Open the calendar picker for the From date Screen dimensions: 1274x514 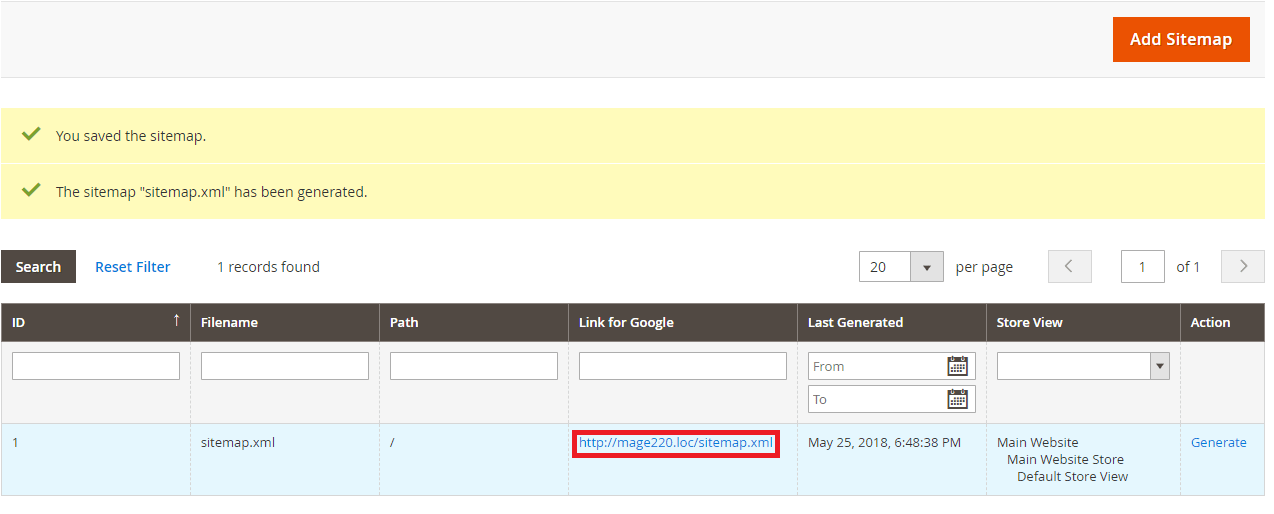click(x=957, y=366)
